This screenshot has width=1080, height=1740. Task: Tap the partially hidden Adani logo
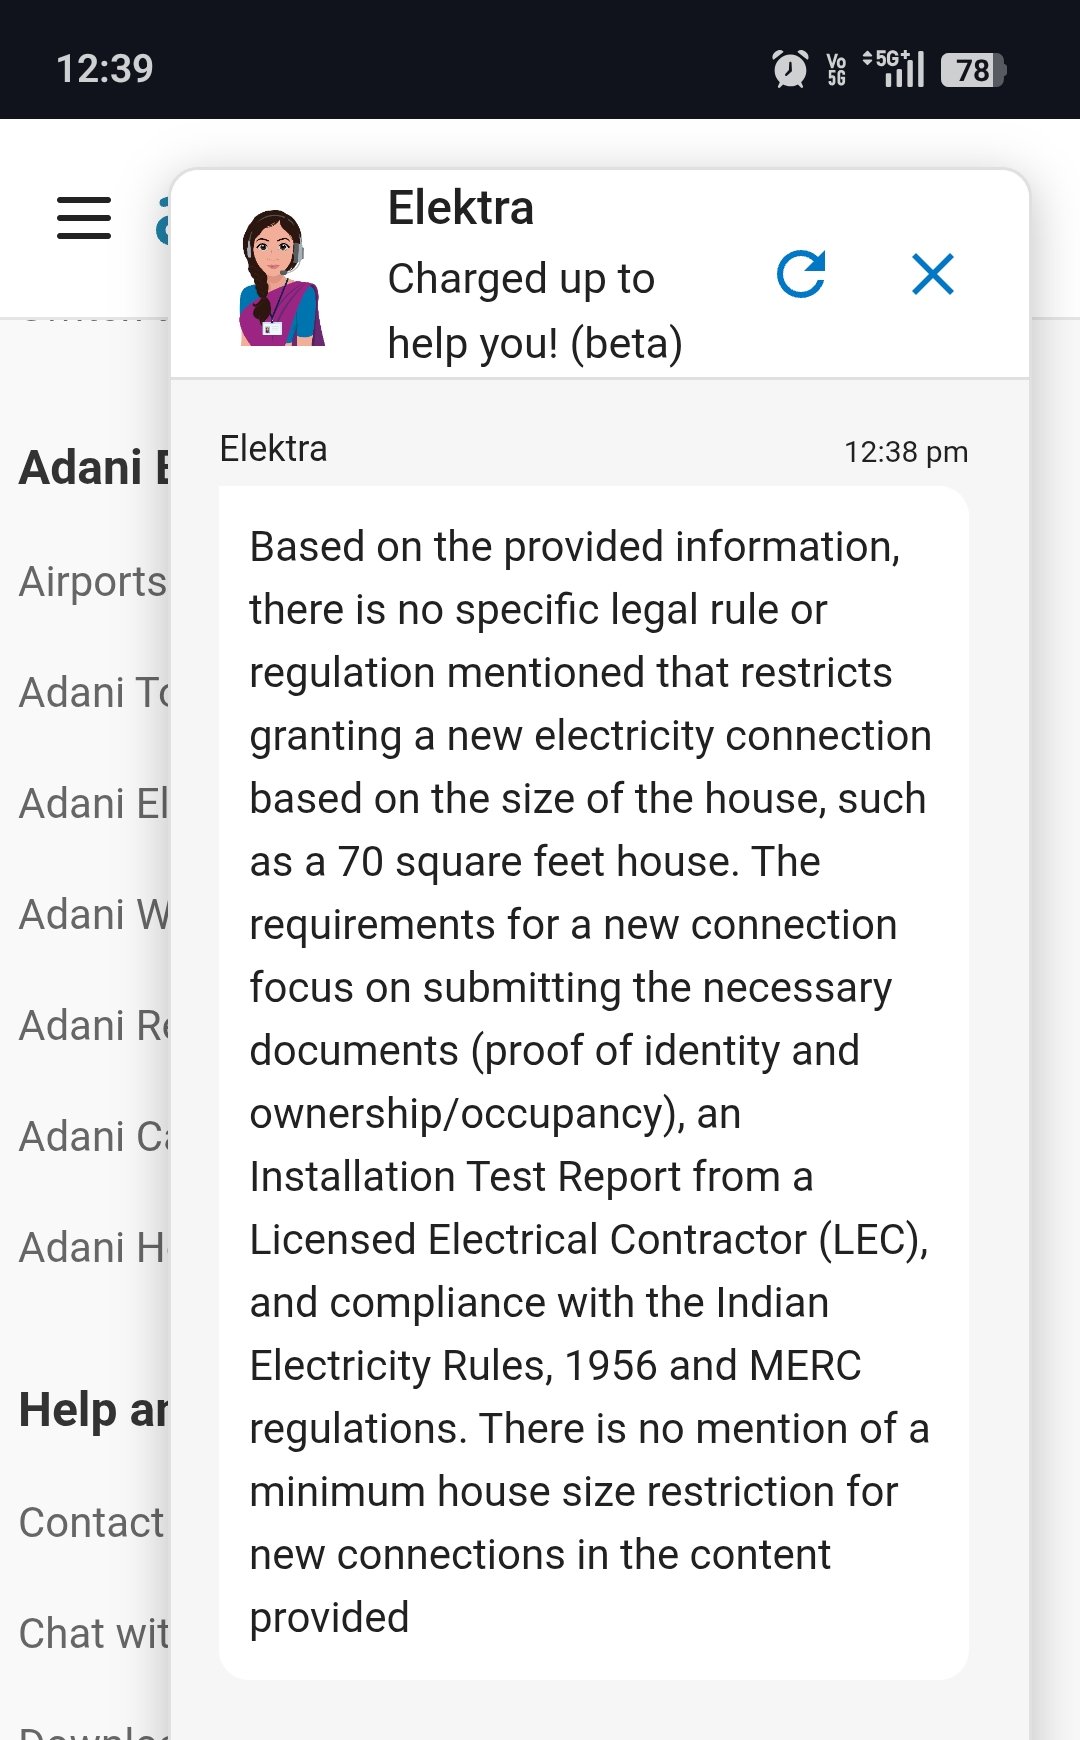(x=162, y=220)
